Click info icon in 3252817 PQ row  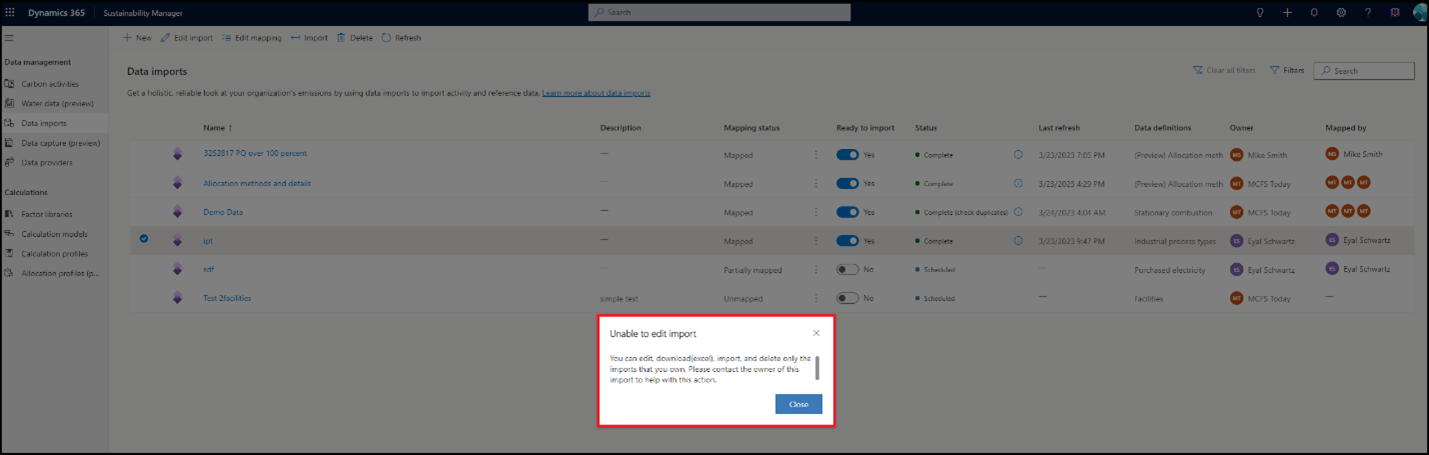[x=1018, y=155]
